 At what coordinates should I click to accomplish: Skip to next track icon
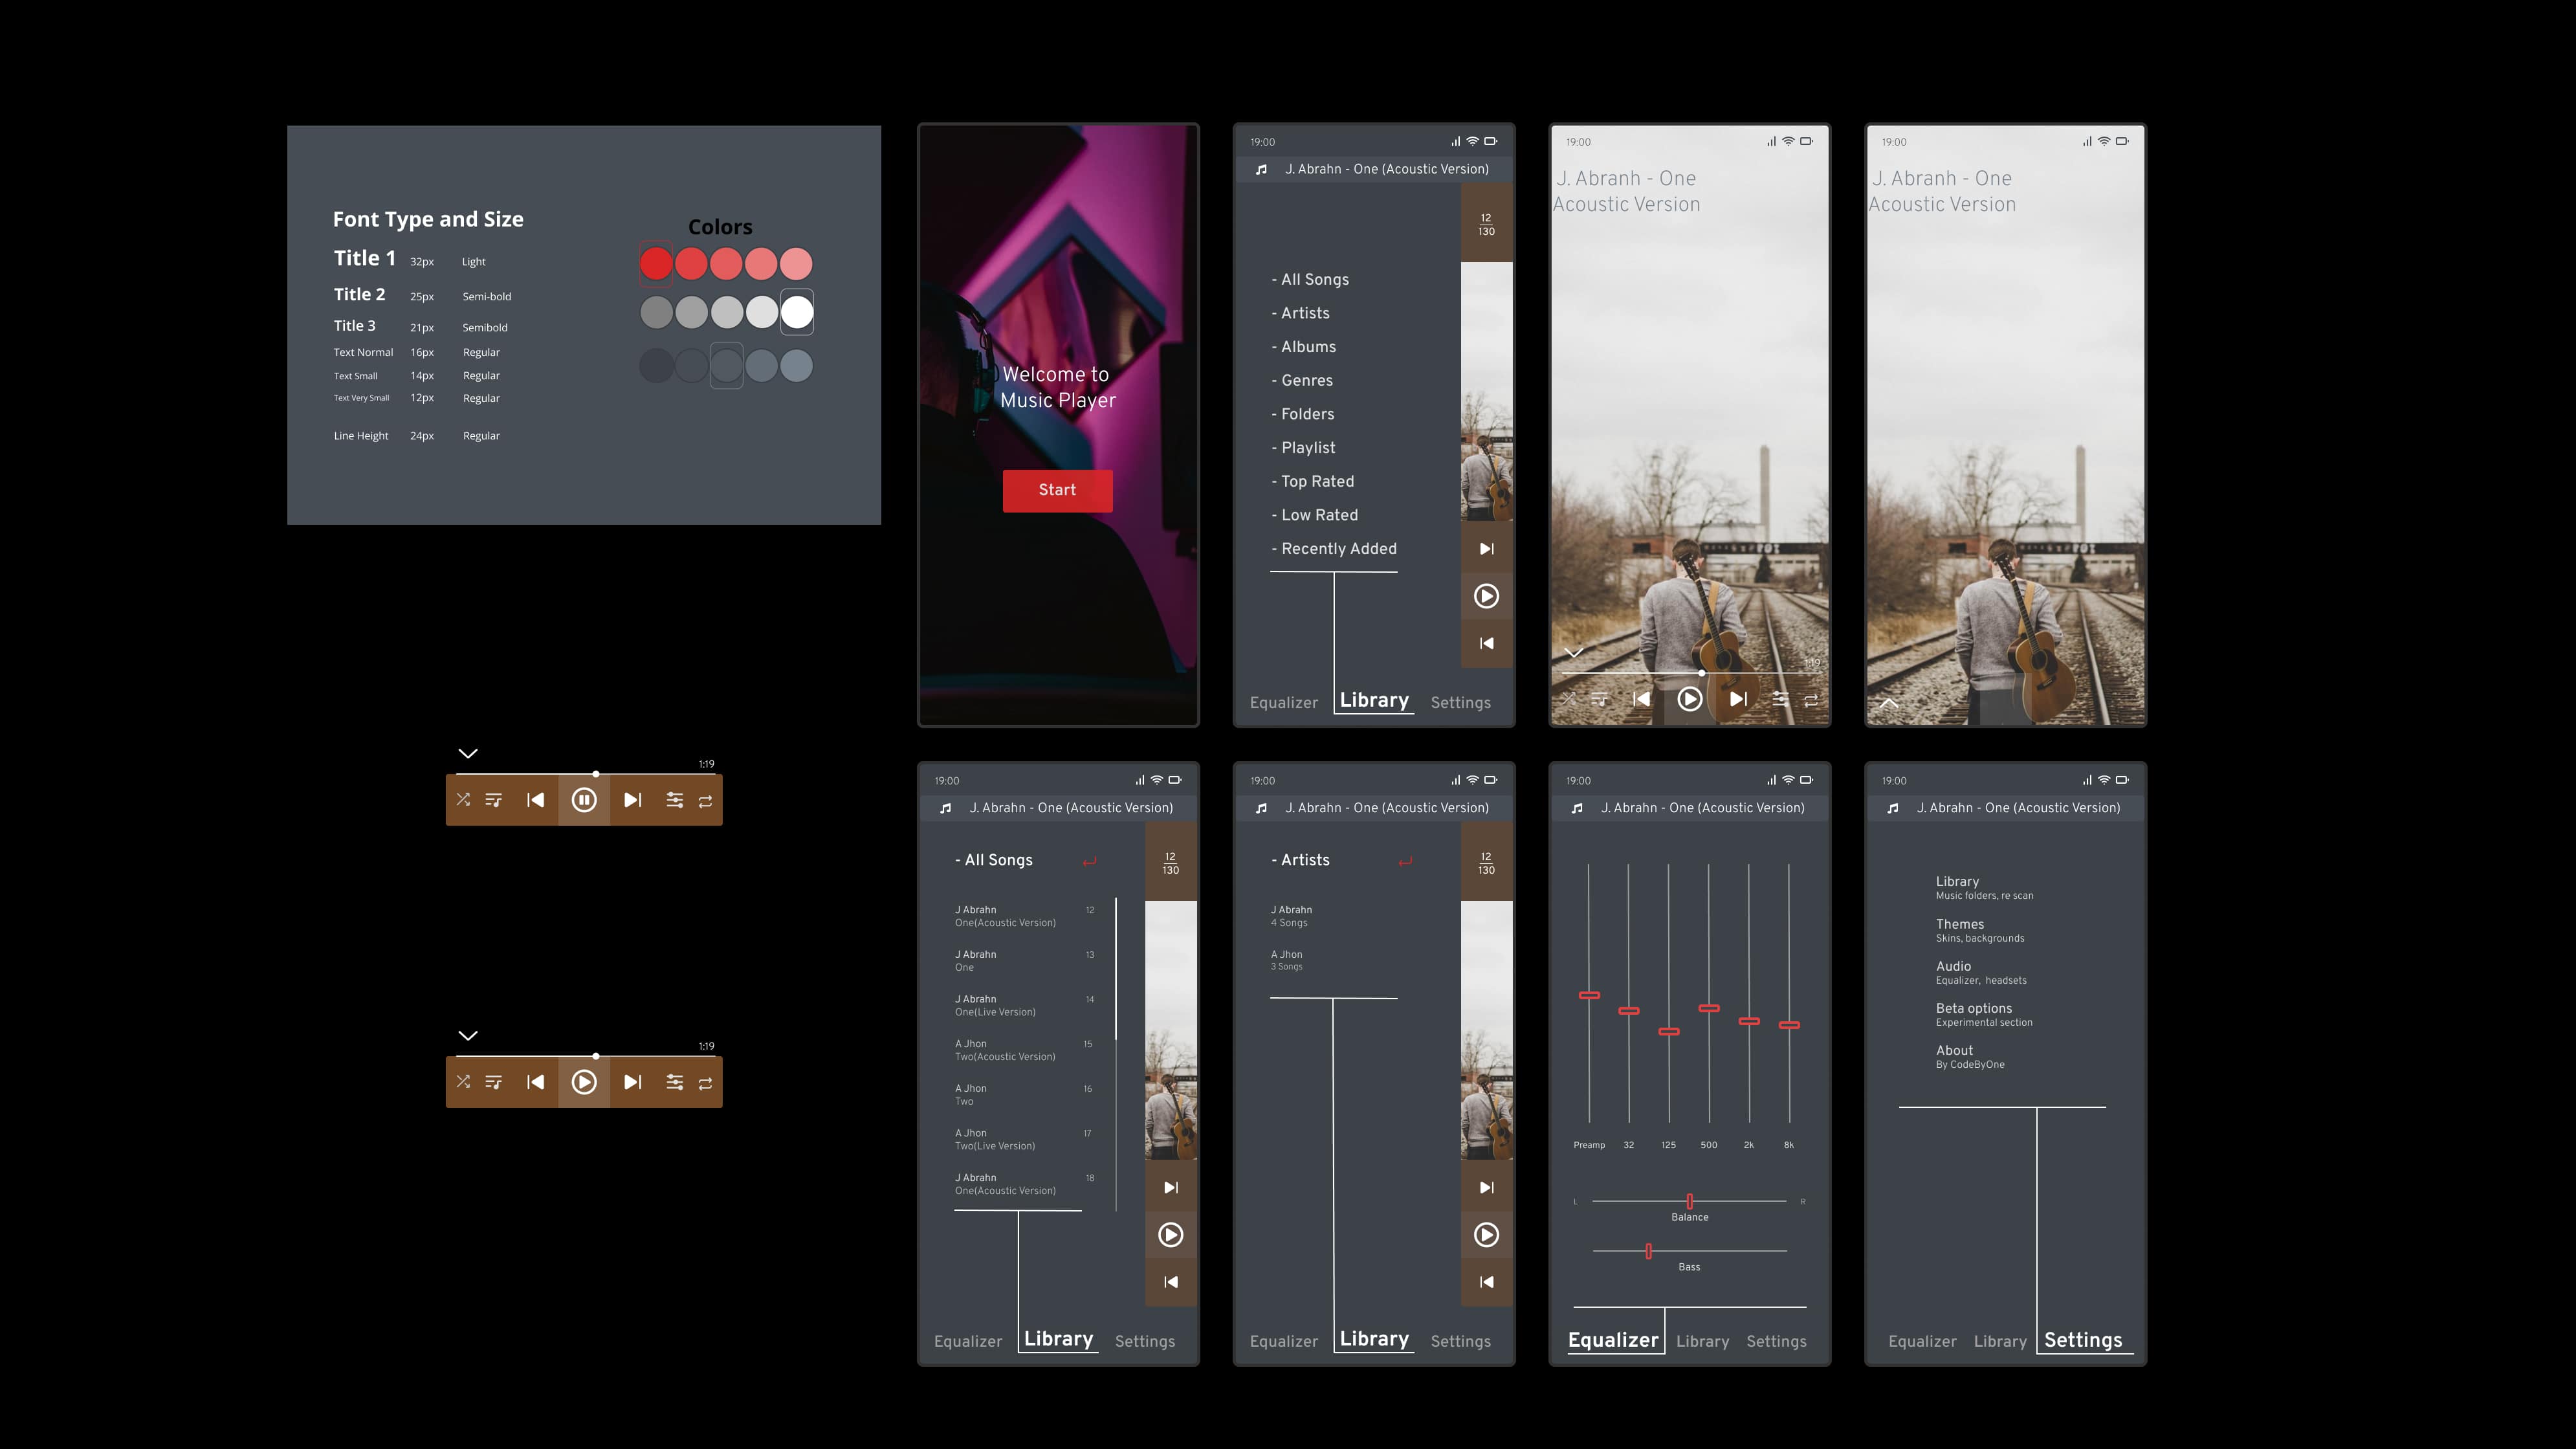[632, 799]
